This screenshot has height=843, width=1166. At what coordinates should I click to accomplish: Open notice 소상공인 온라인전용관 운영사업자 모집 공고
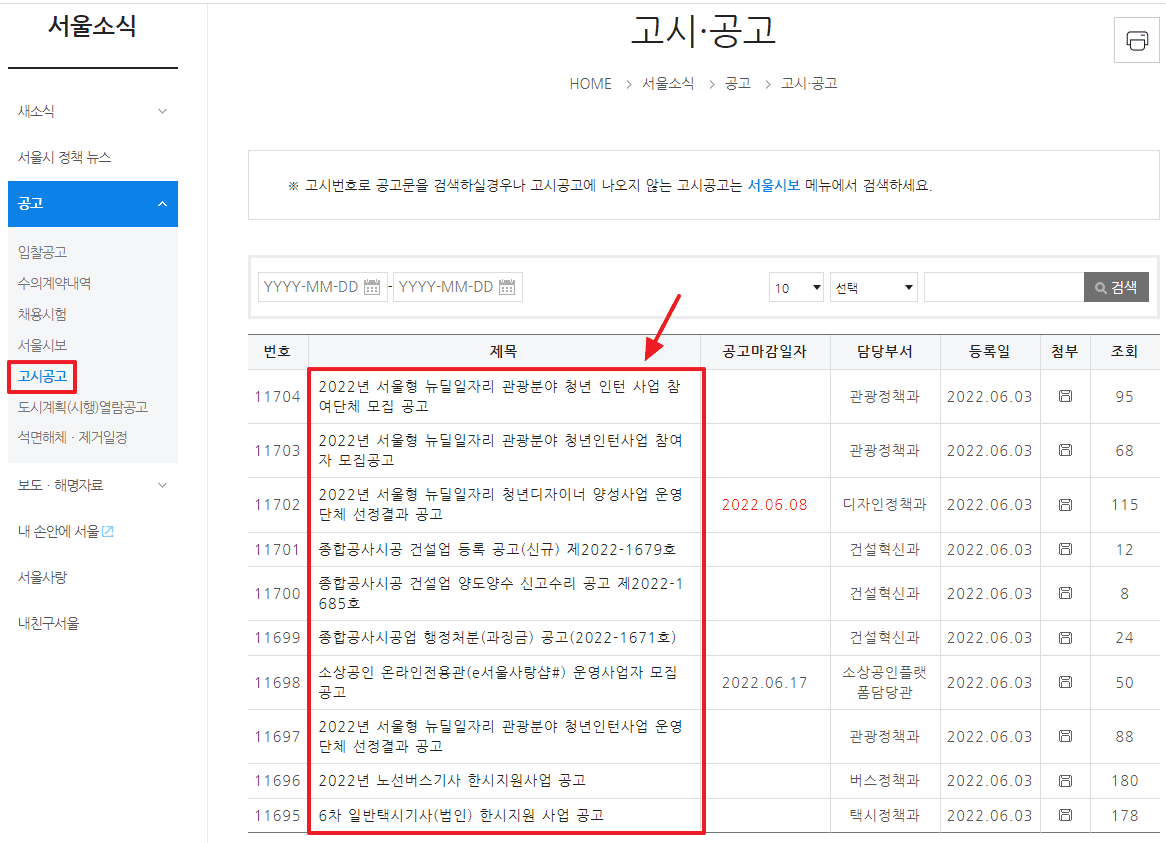pyautogui.click(x=497, y=682)
